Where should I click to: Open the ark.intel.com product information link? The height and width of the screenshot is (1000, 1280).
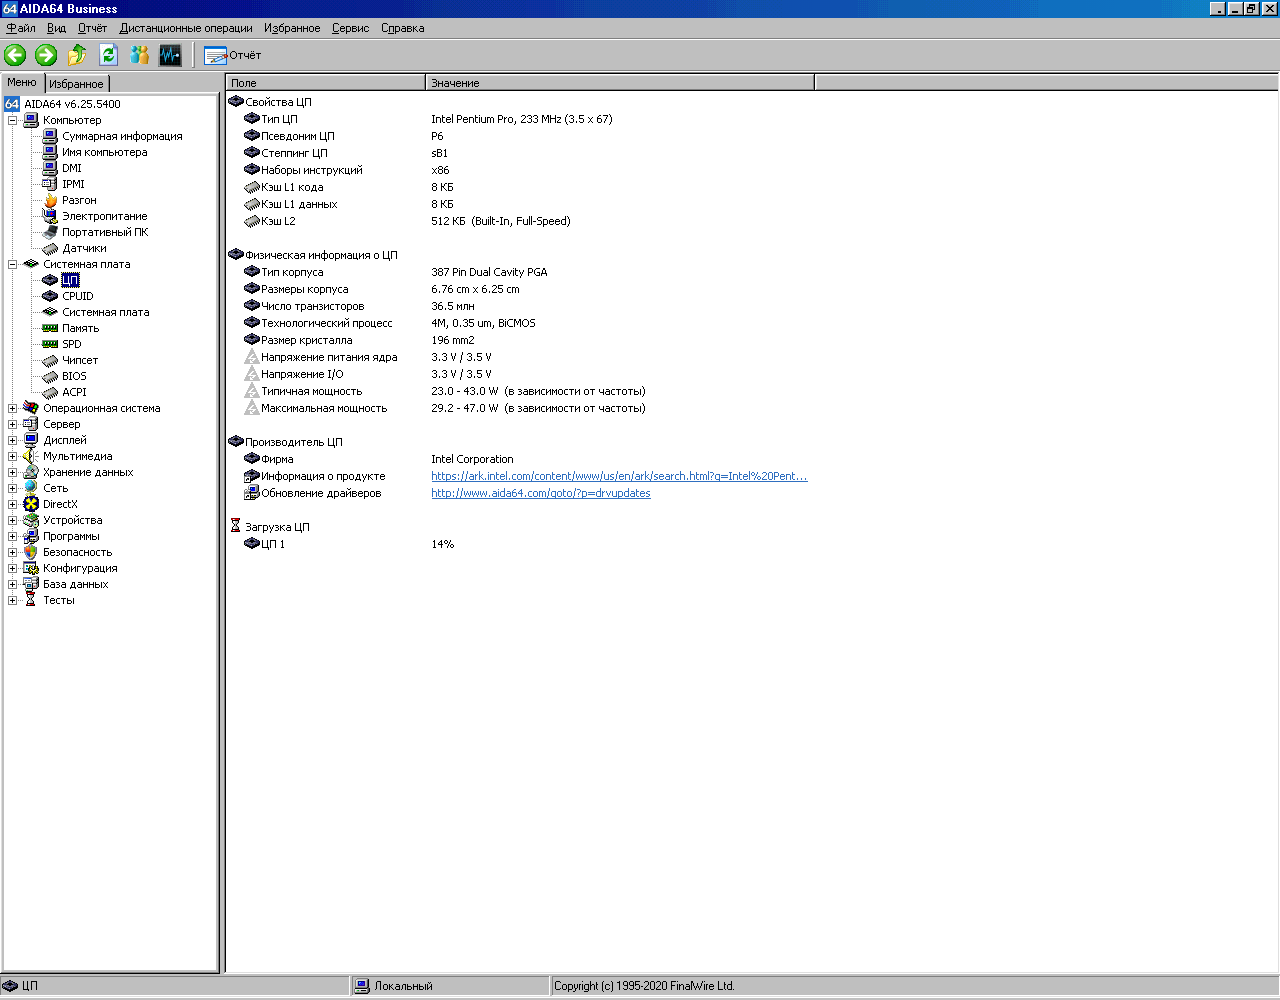point(619,476)
